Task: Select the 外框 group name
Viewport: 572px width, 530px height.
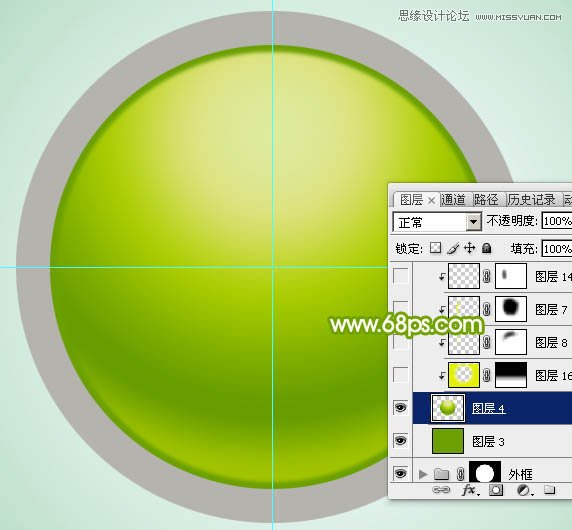Action: click(x=520, y=475)
